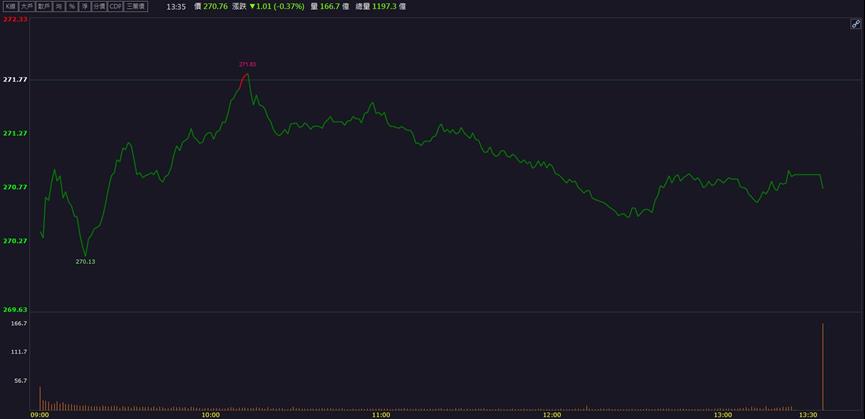The width and height of the screenshot is (865, 419).
Task: Click the 13:00 time axis label
Action: coord(723,415)
